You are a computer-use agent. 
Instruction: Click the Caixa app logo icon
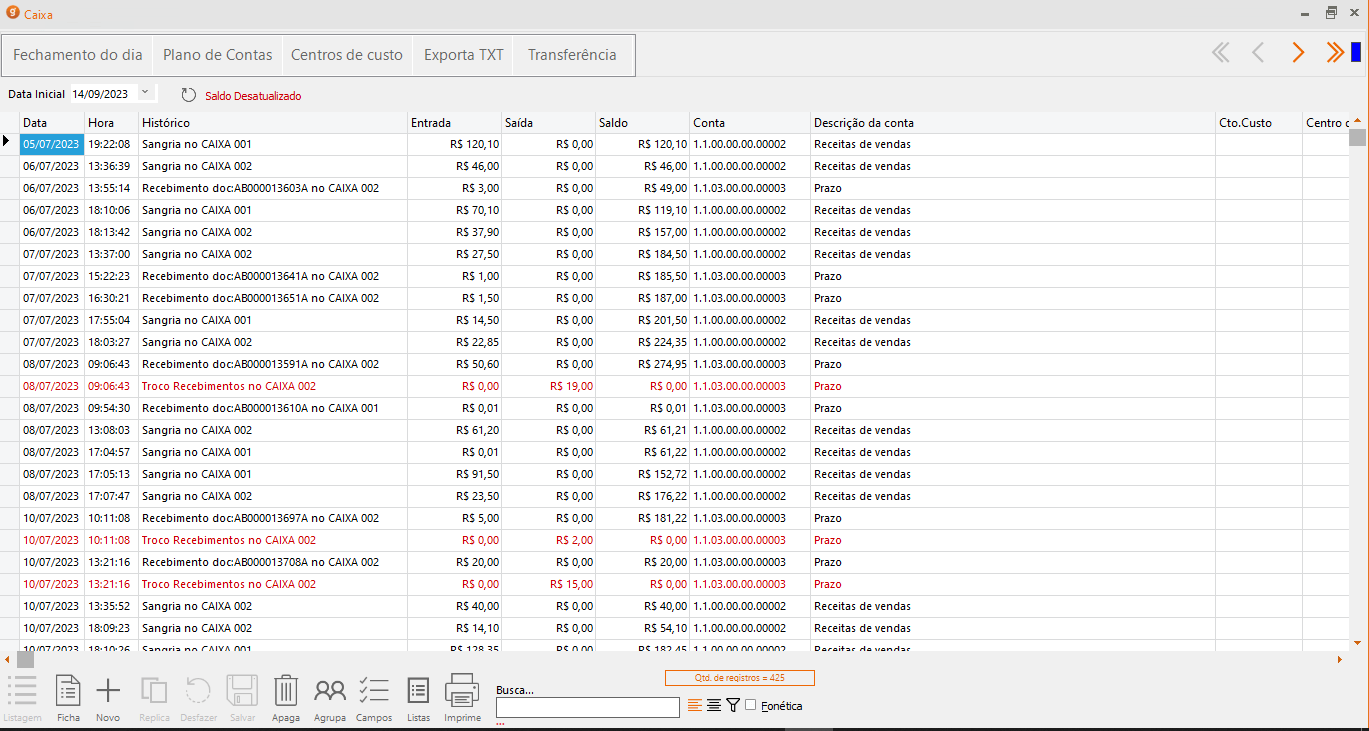12,14
